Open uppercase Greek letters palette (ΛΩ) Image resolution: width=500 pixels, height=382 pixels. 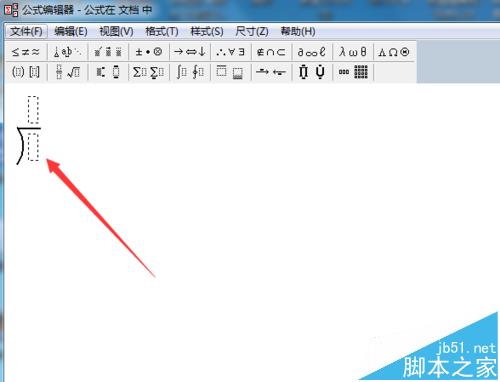coord(394,52)
